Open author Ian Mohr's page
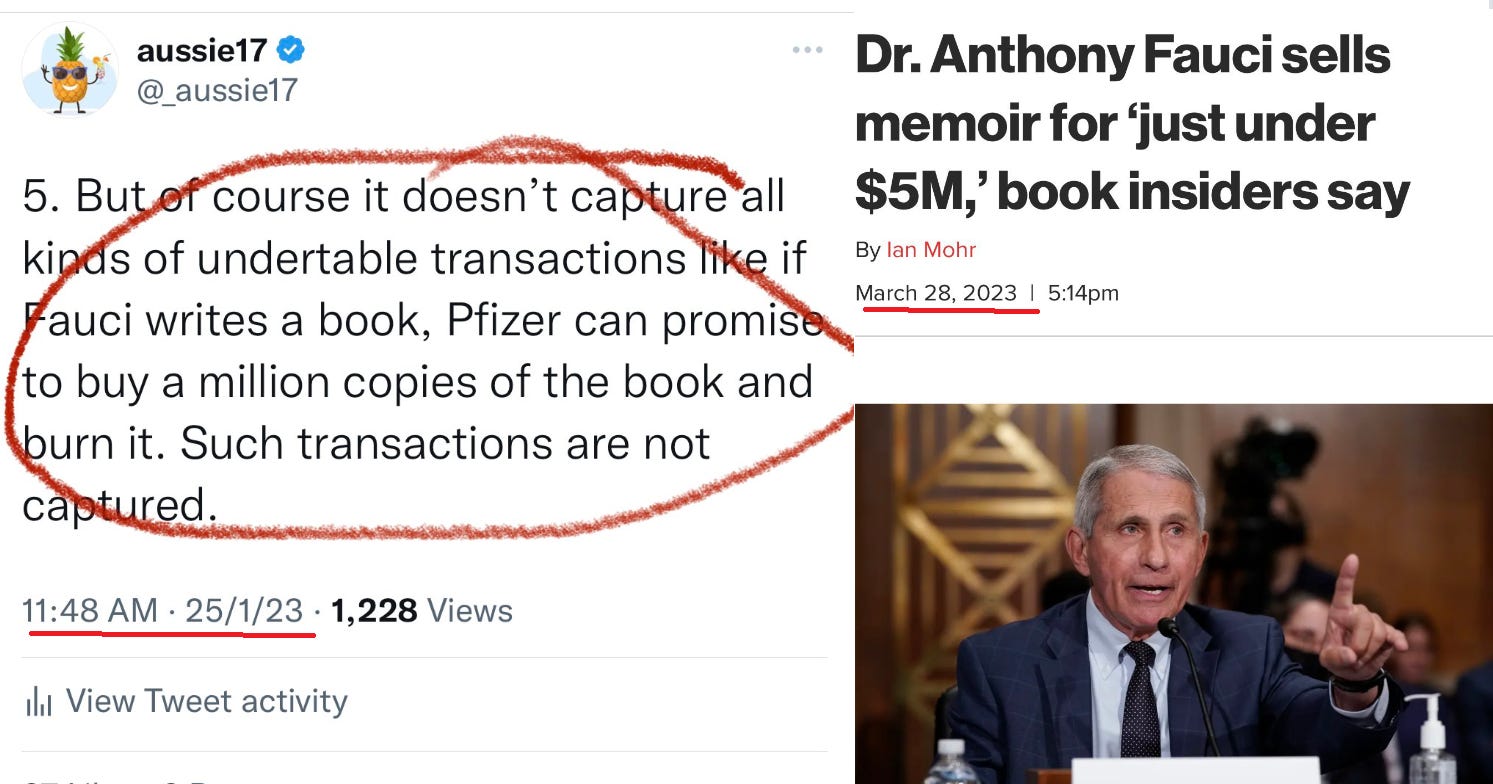The height and width of the screenshot is (784, 1493). 931,249
